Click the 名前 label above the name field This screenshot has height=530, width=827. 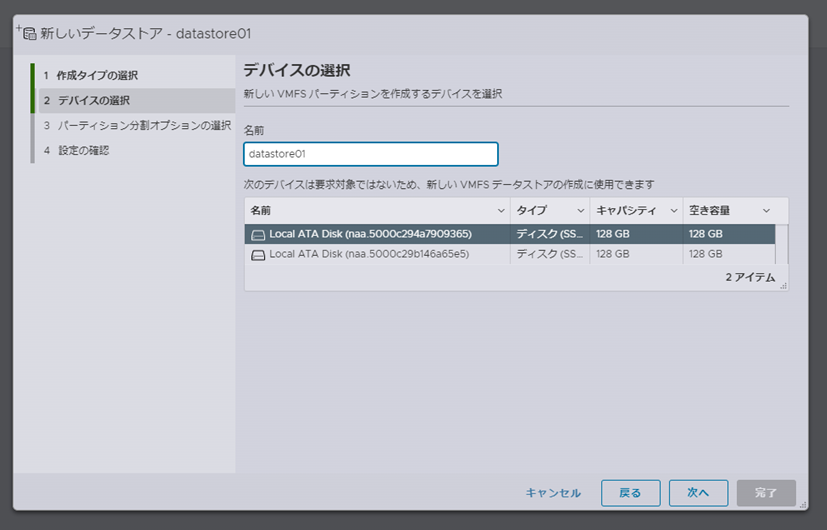click(254, 130)
